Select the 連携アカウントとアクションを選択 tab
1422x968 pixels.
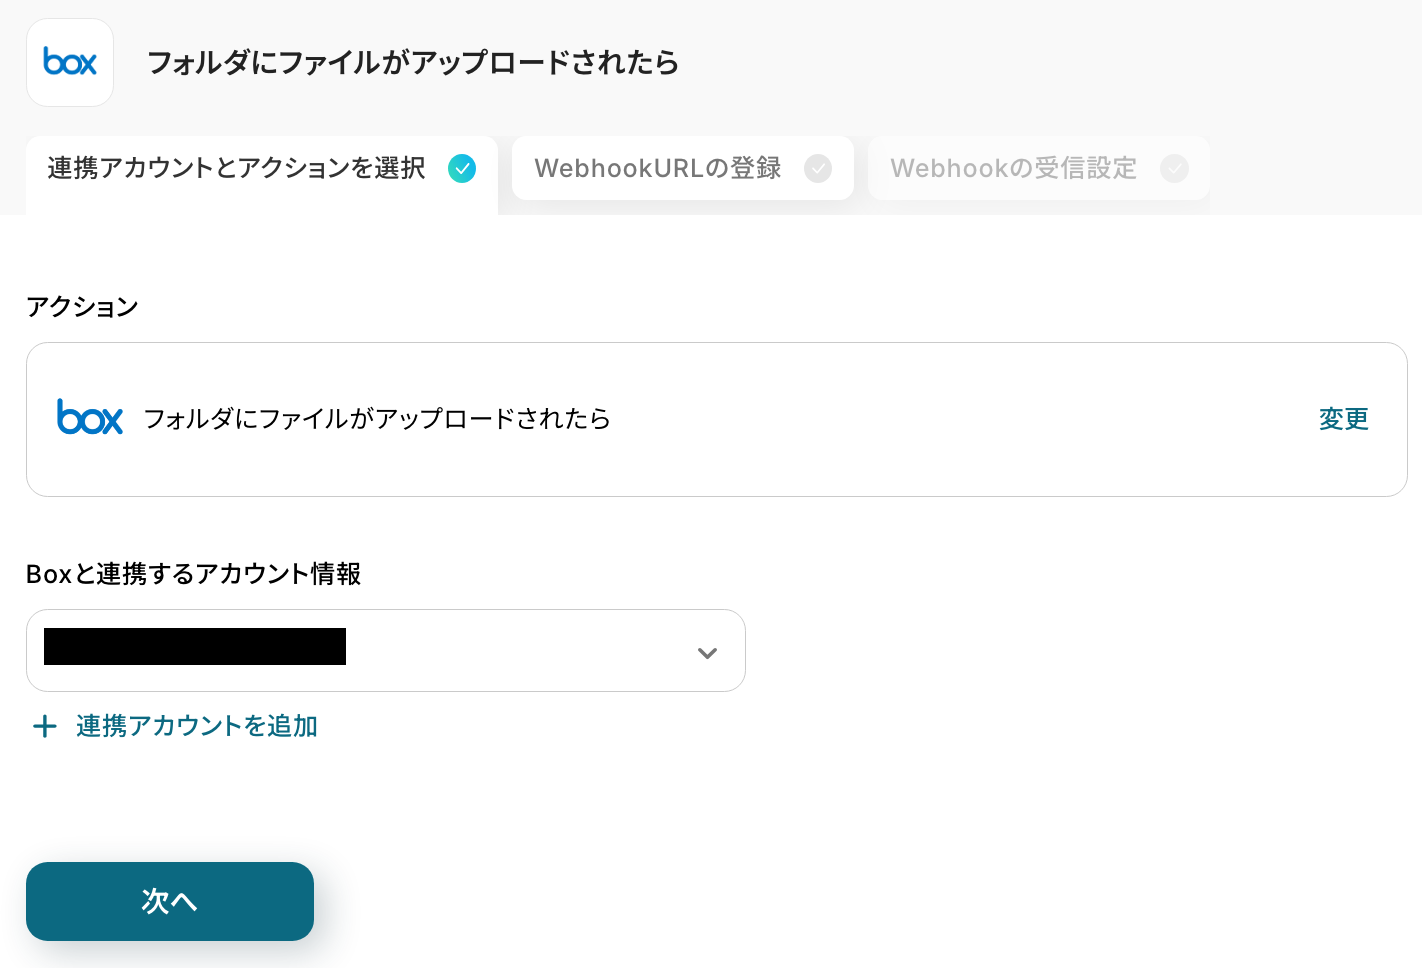click(236, 168)
